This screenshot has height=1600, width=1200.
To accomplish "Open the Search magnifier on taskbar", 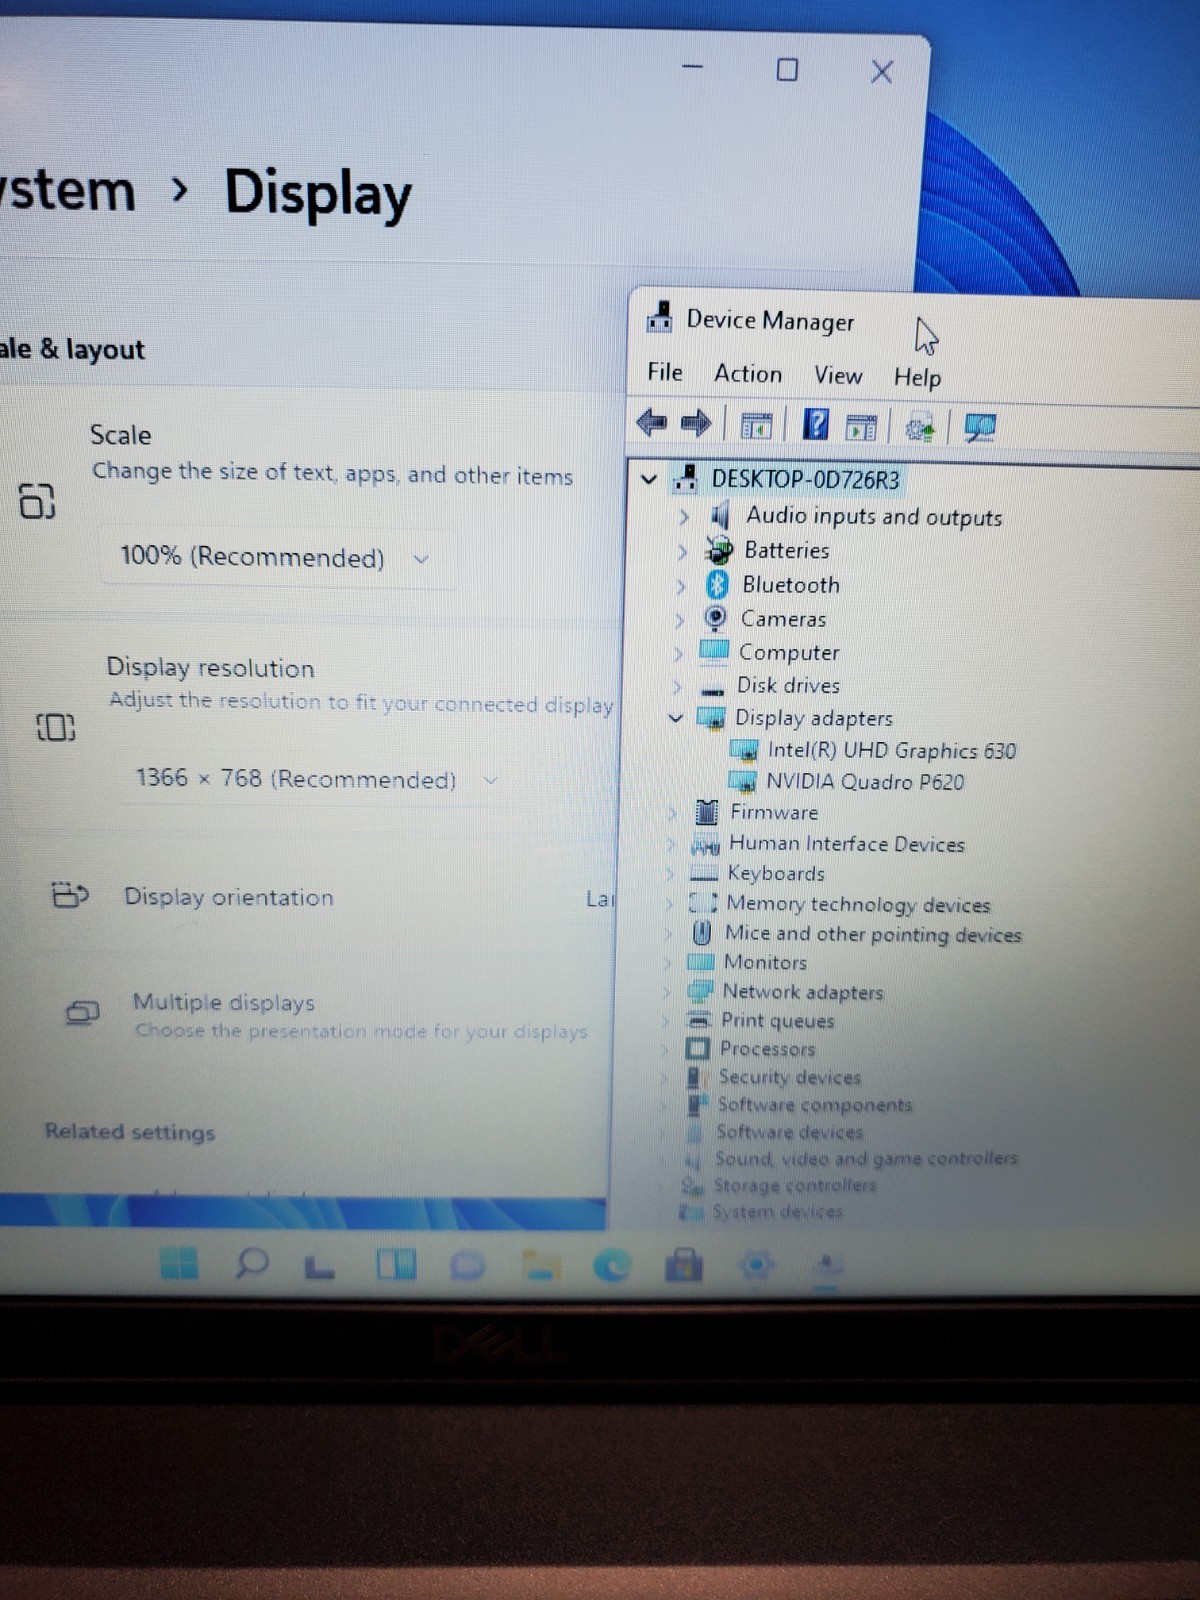I will [251, 1263].
